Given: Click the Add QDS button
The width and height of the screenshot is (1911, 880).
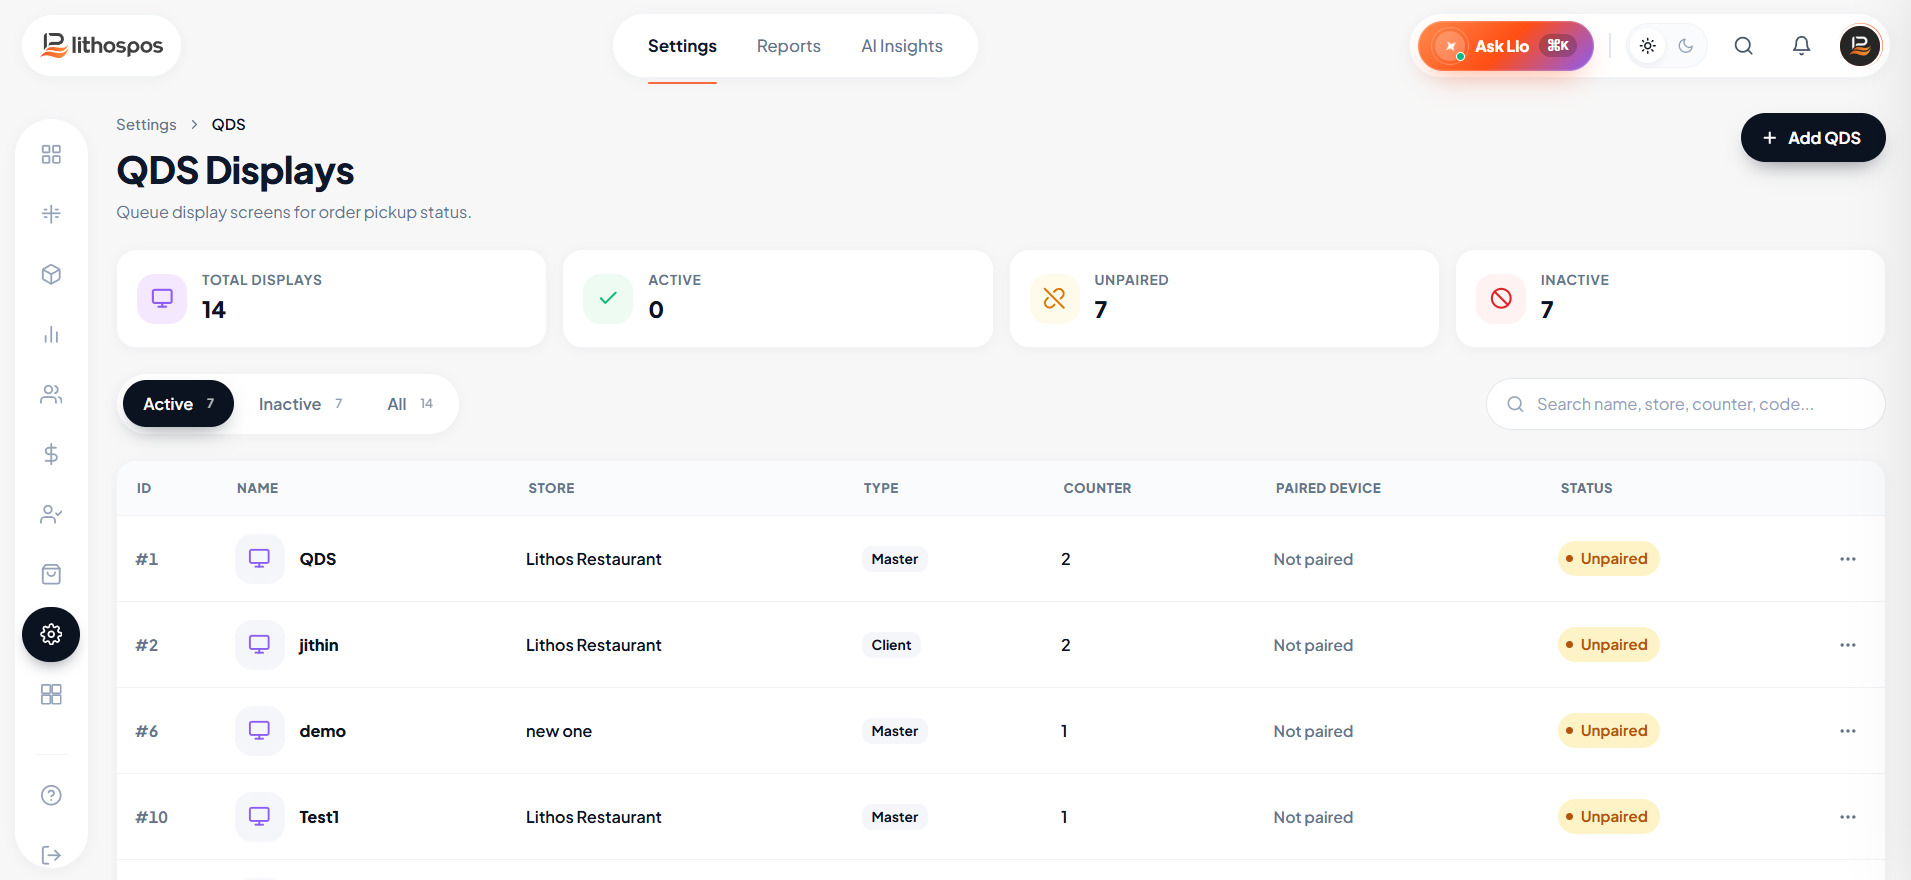Looking at the screenshot, I should pos(1813,138).
